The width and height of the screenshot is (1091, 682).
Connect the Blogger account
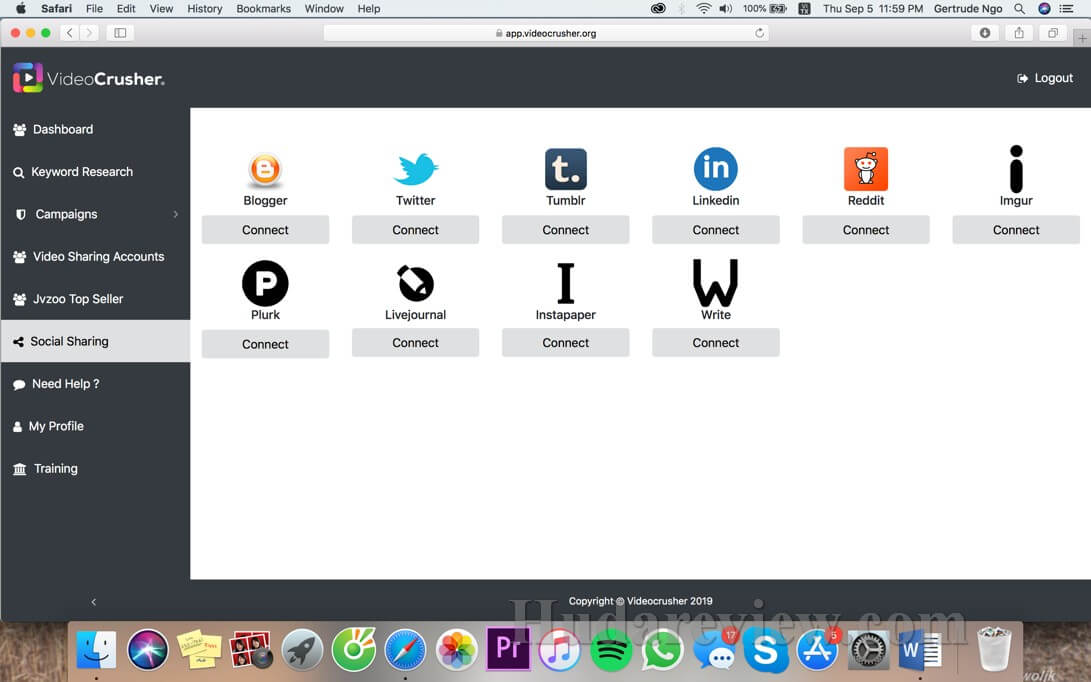265,230
